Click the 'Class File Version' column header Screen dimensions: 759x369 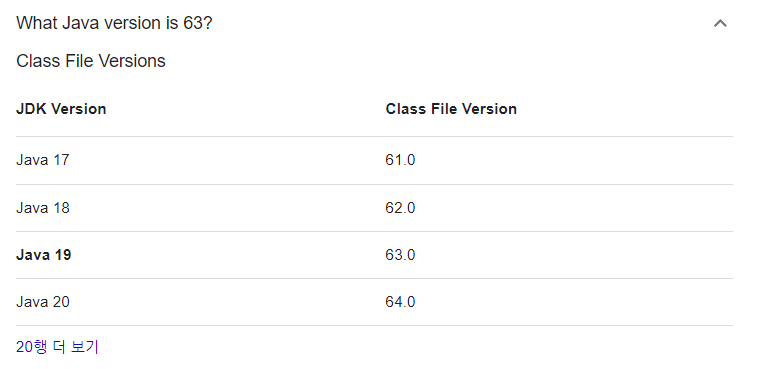pyautogui.click(x=451, y=109)
